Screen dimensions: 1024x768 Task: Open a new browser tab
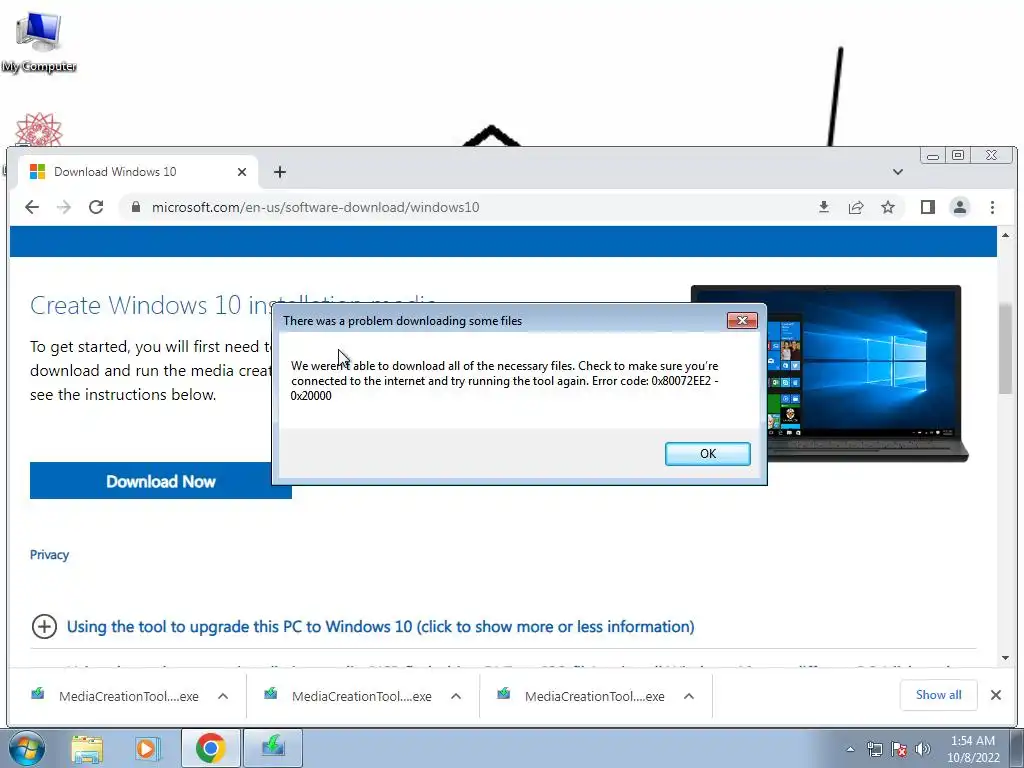[280, 172]
